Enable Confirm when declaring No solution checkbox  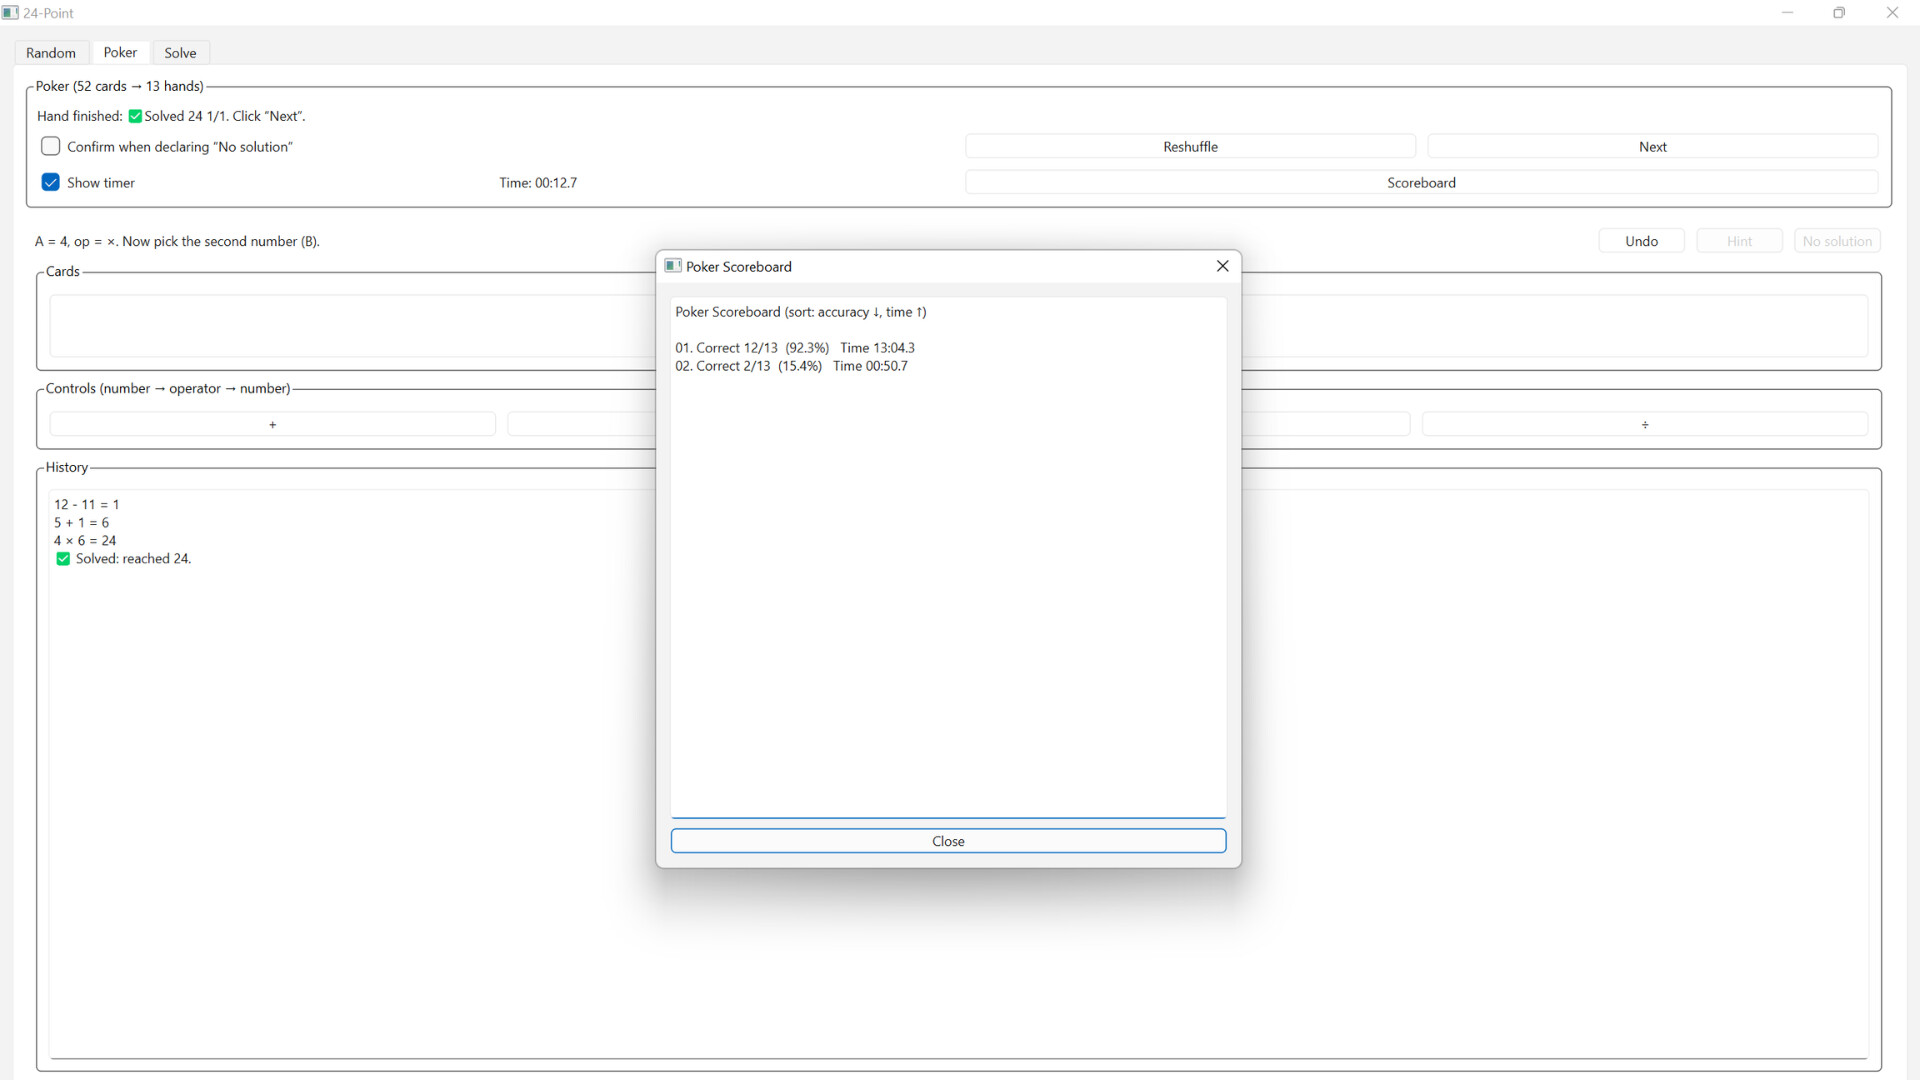(51, 146)
